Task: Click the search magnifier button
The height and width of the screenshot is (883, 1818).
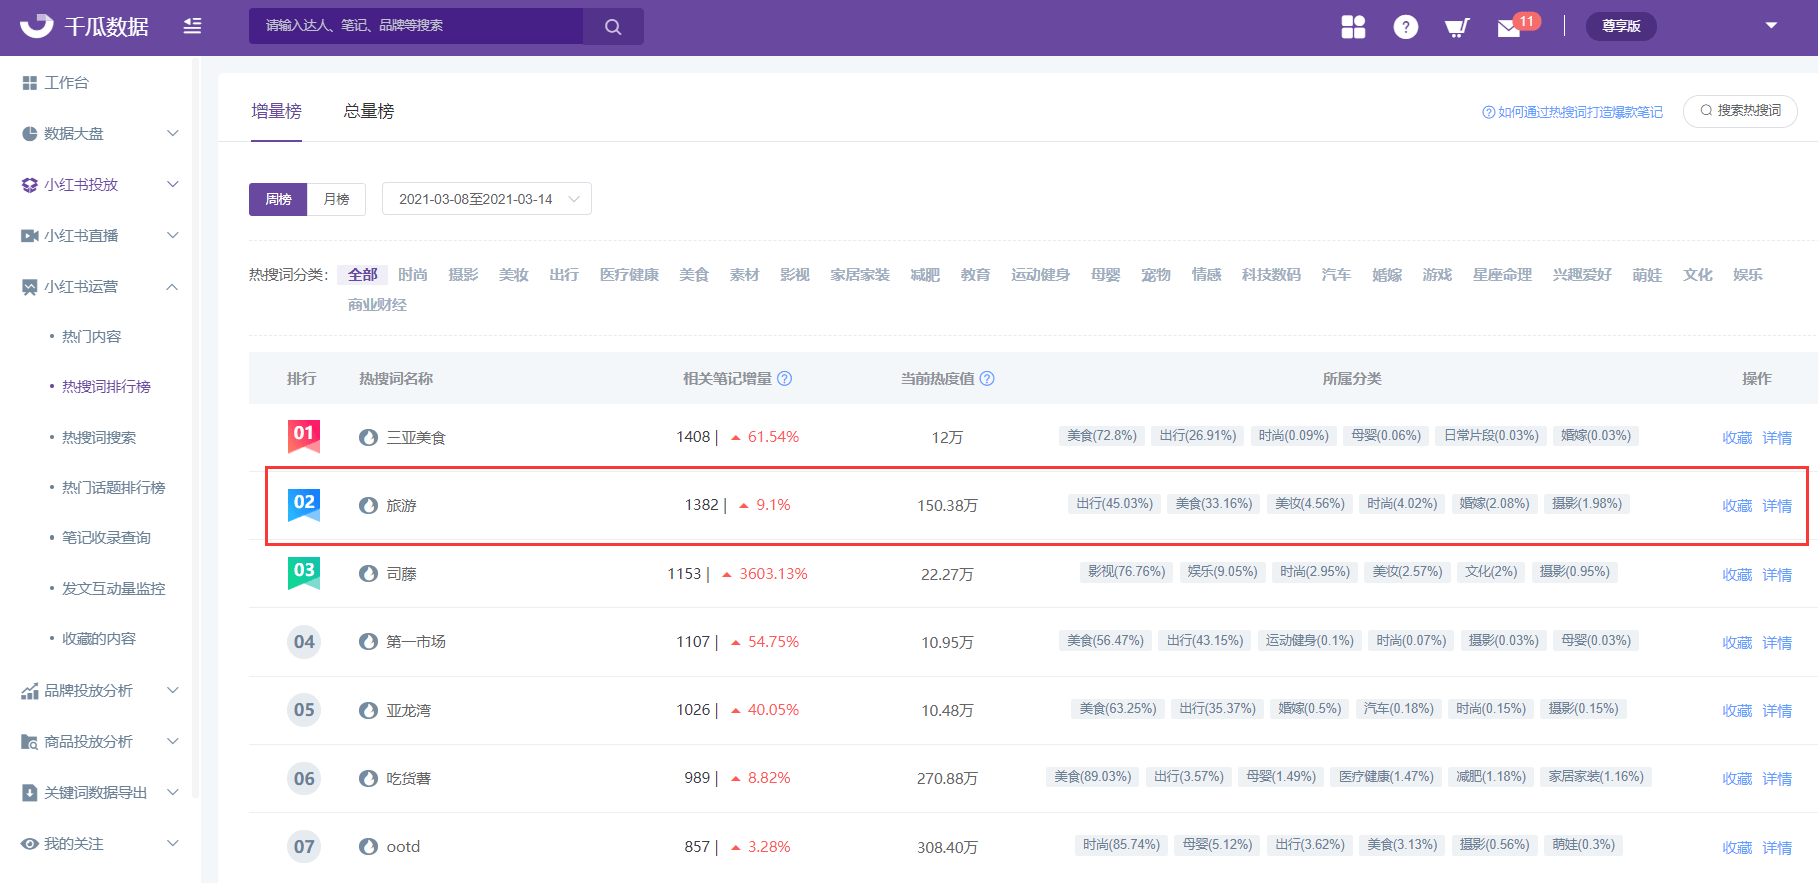Action: [x=613, y=26]
